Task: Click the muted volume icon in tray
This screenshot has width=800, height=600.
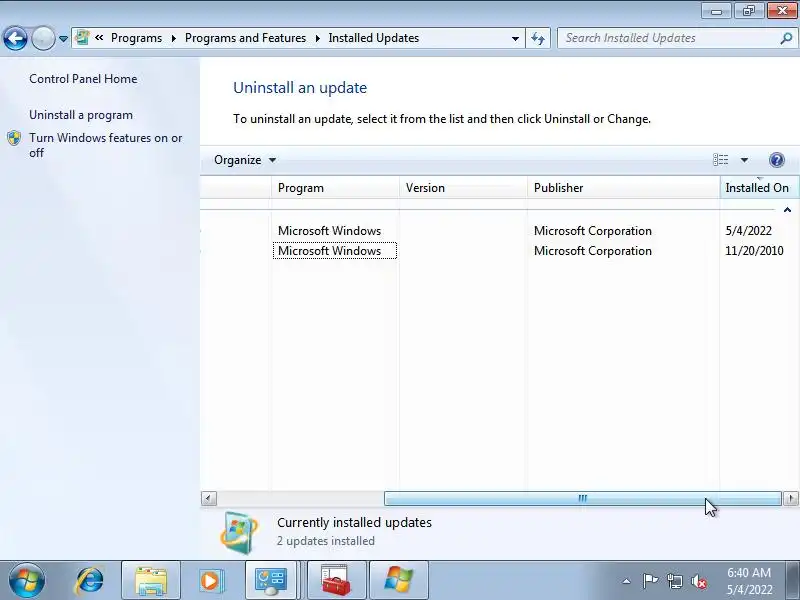Action: click(699, 581)
